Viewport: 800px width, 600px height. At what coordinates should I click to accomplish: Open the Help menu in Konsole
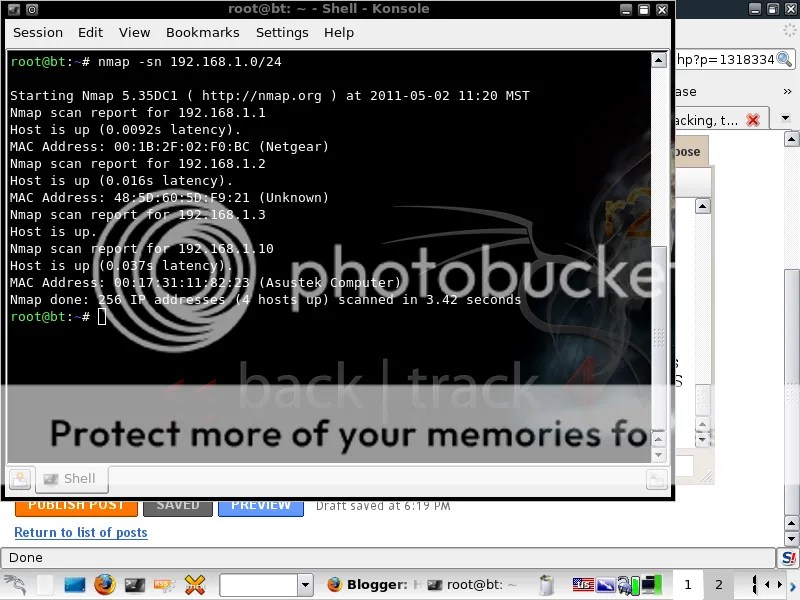pos(339,33)
